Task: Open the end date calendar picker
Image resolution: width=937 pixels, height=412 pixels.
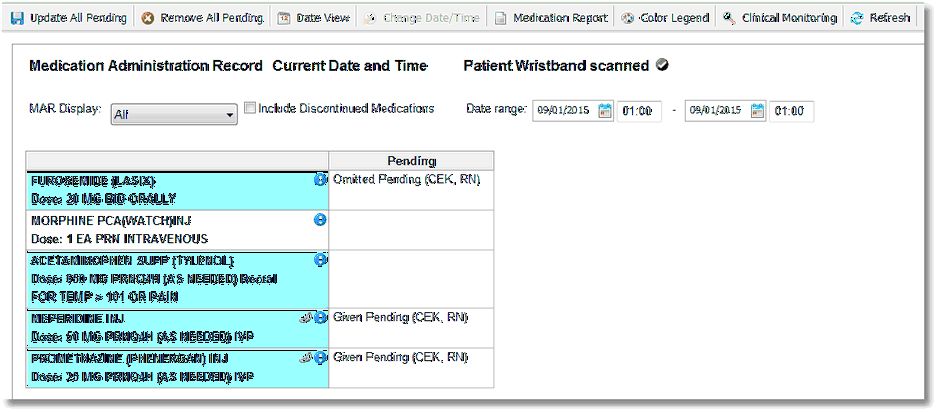Action: (x=758, y=111)
